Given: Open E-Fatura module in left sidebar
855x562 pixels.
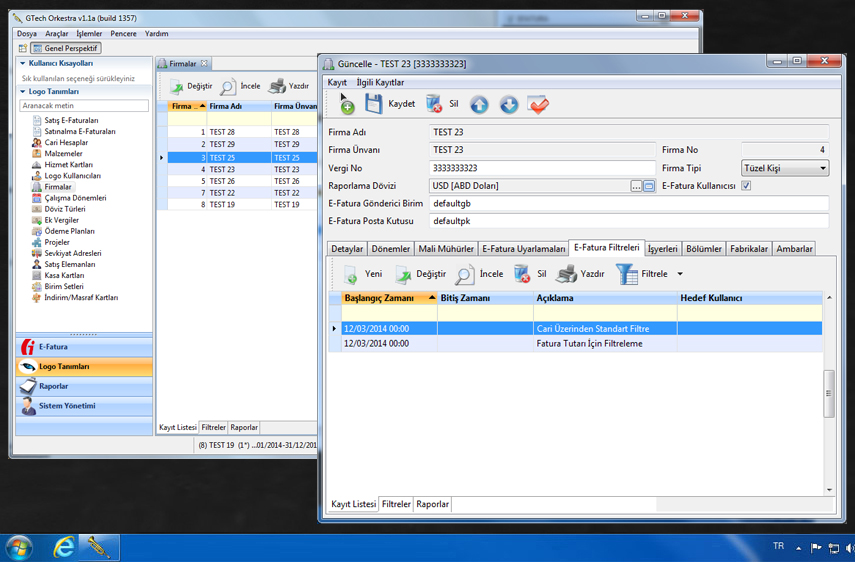Looking at the screenshot, I should click(84, 347).
